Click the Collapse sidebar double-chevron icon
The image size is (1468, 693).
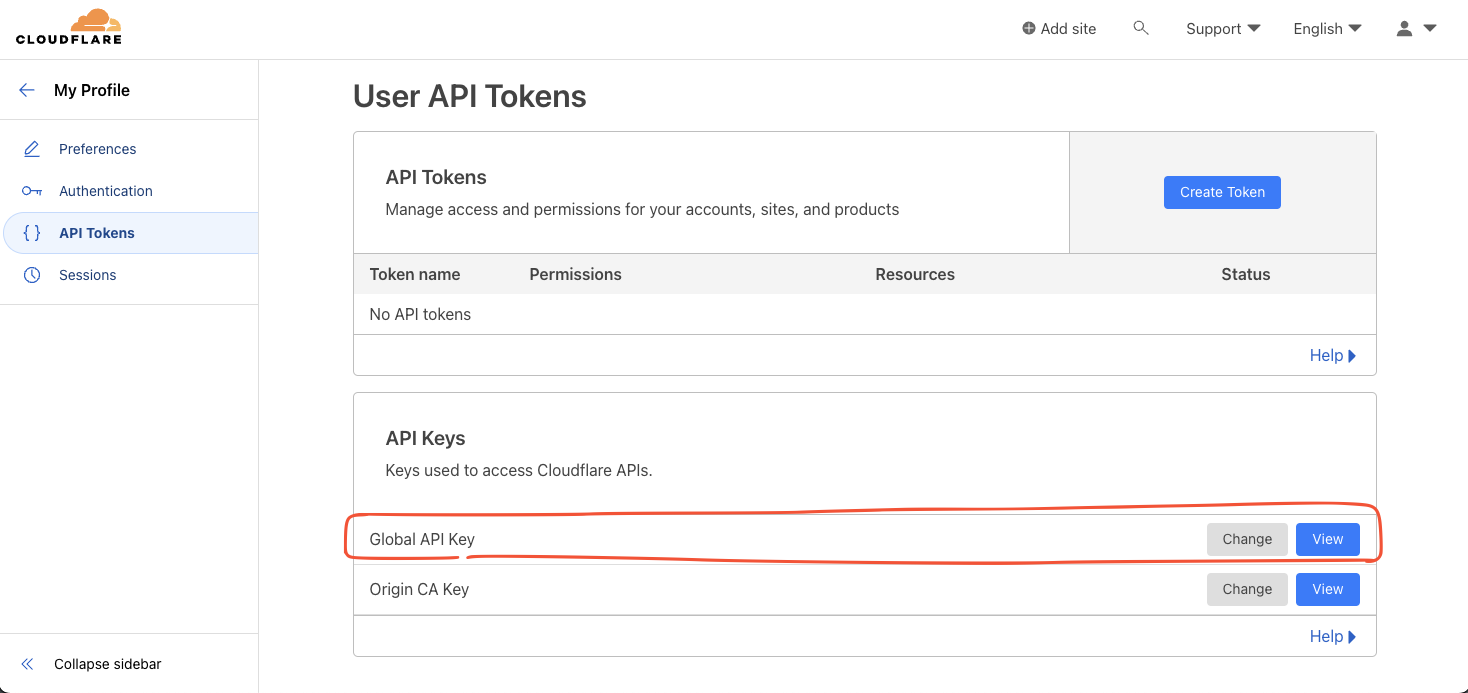coord(28,664)
